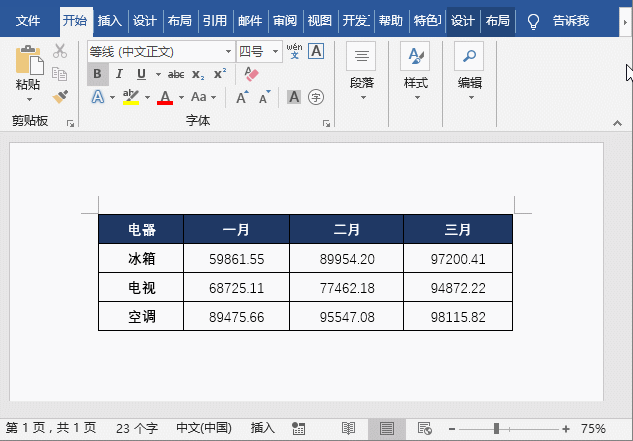This screenshot has height=441, width=633.
Task: Click the Tell Me search field
Action: (571, 21)
